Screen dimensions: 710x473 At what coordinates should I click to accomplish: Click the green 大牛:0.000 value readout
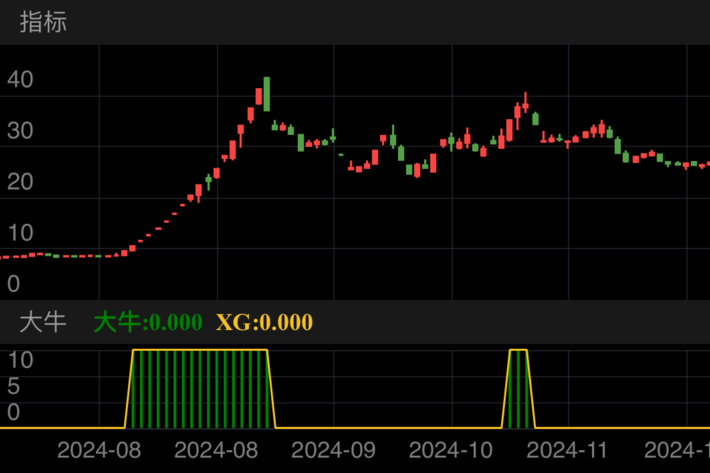(x=147, y=322)
